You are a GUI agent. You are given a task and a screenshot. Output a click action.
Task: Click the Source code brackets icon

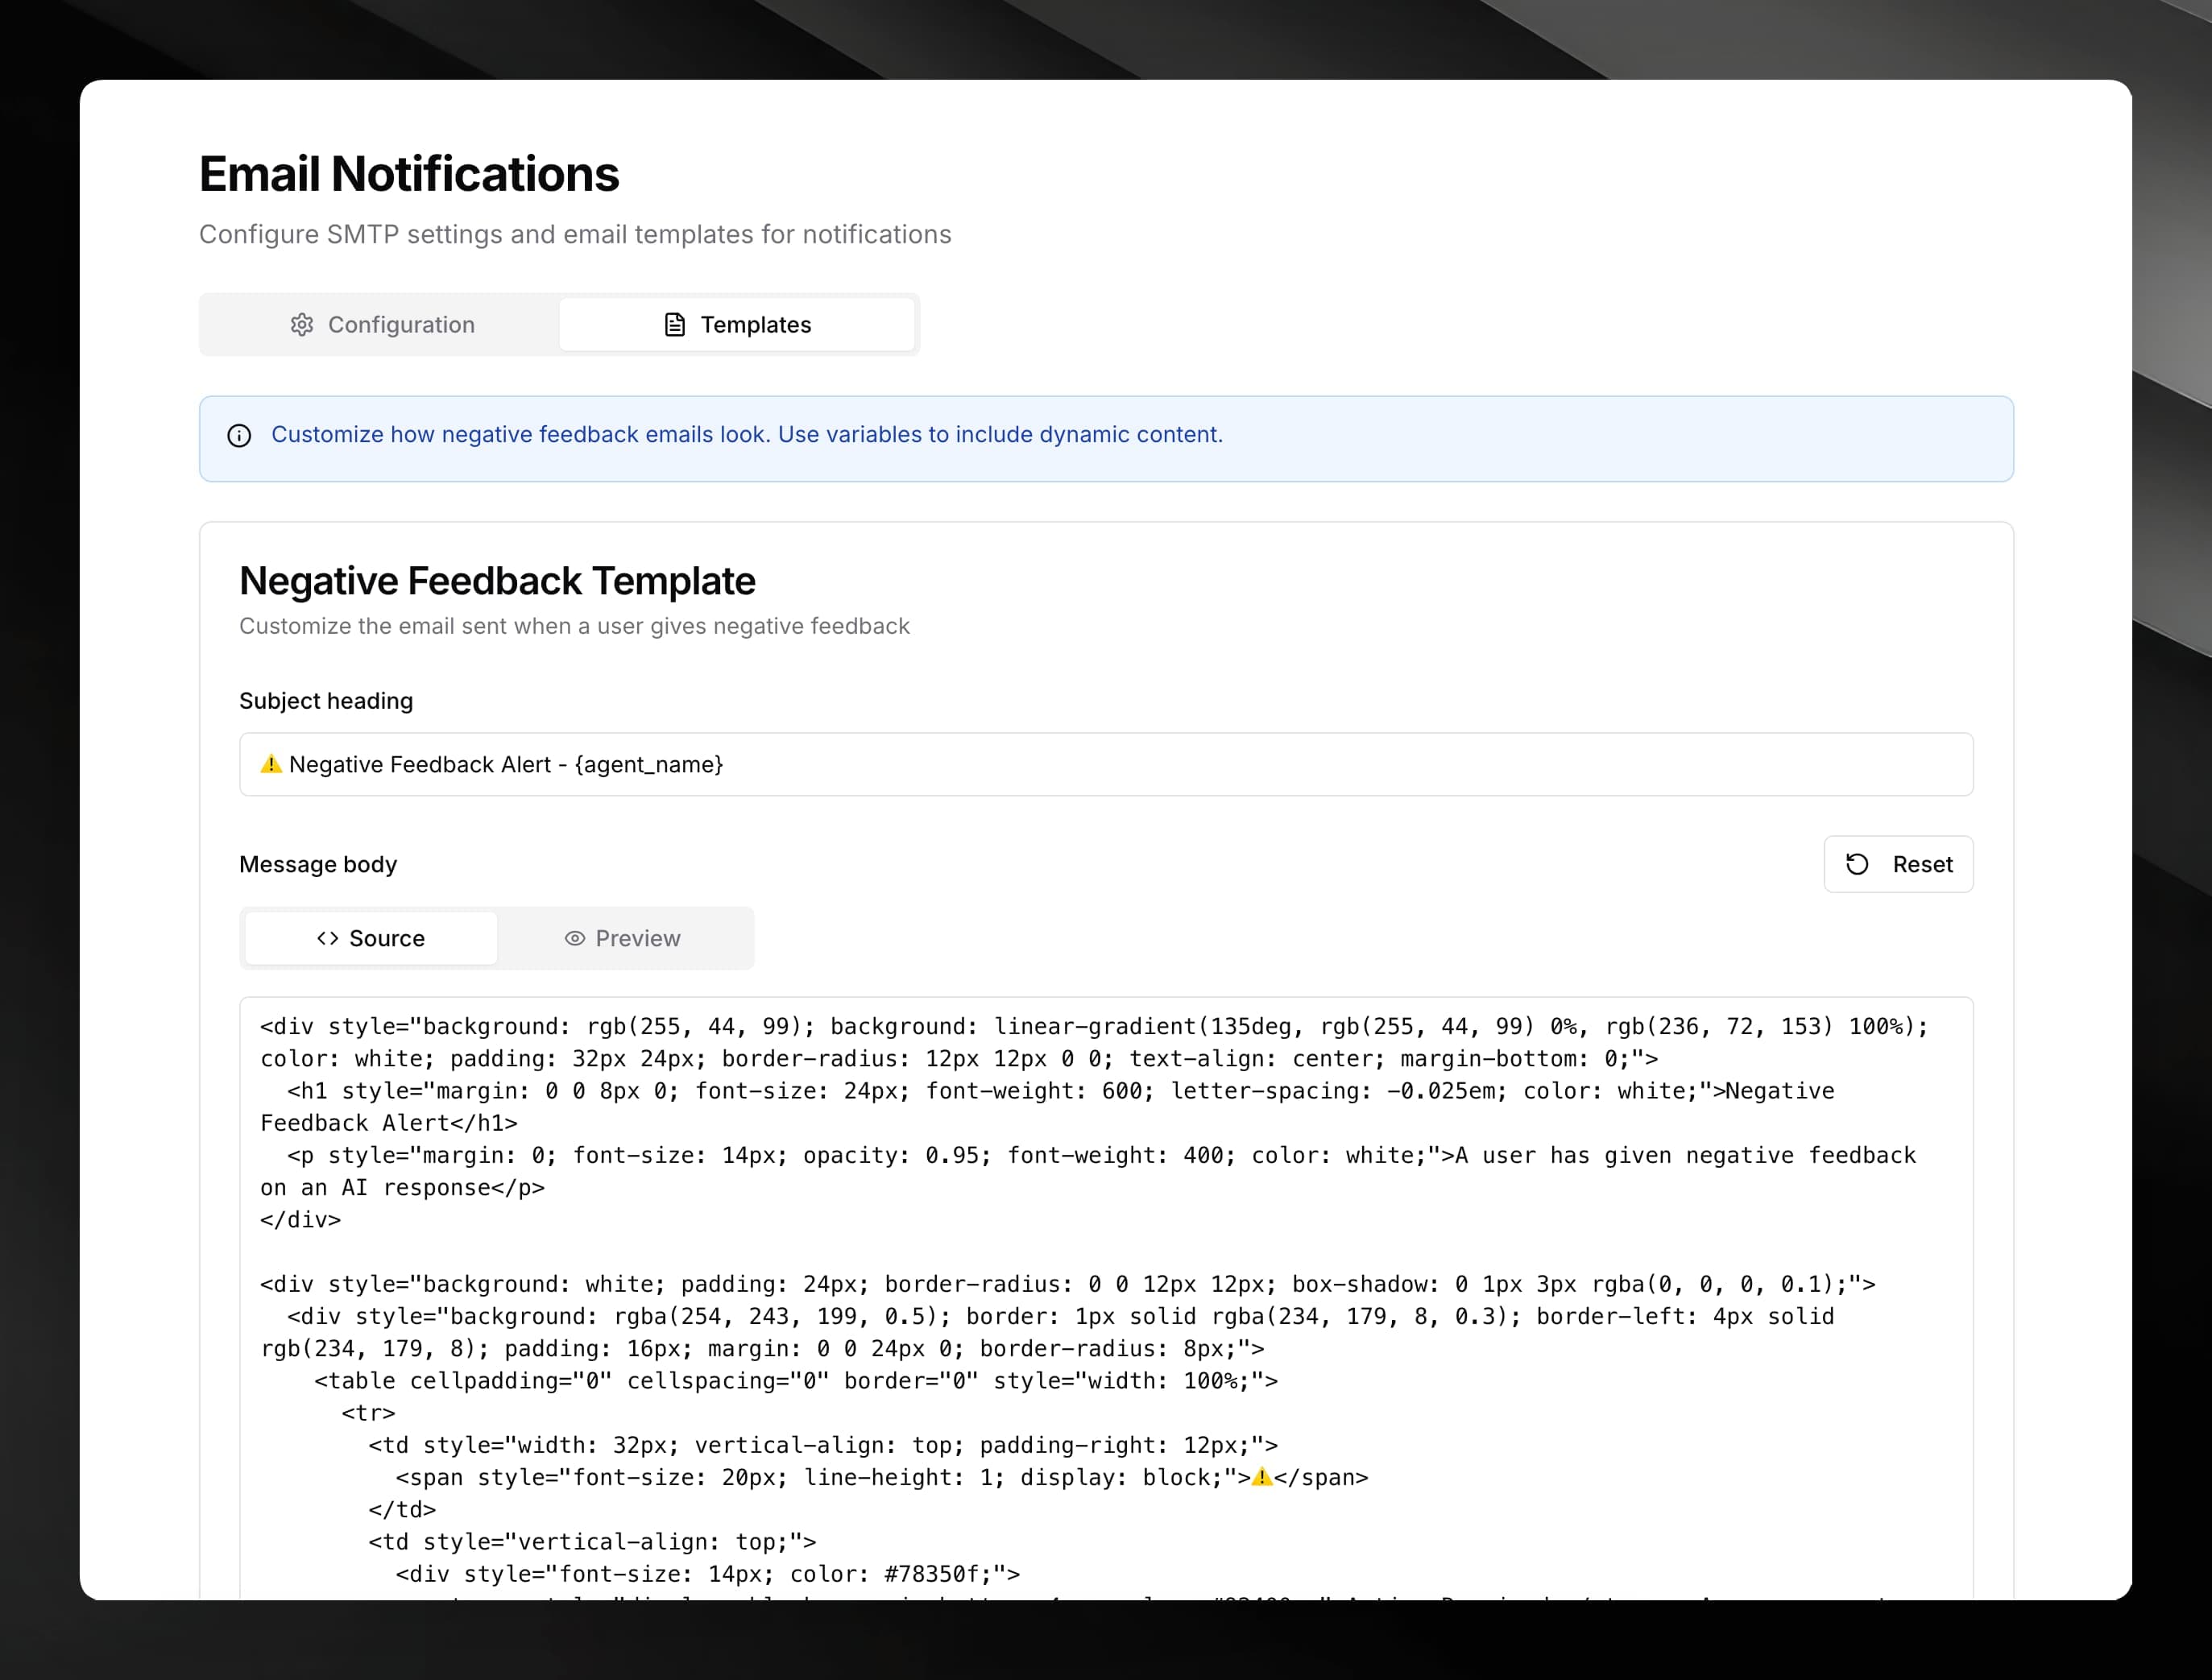pos(327,939)
